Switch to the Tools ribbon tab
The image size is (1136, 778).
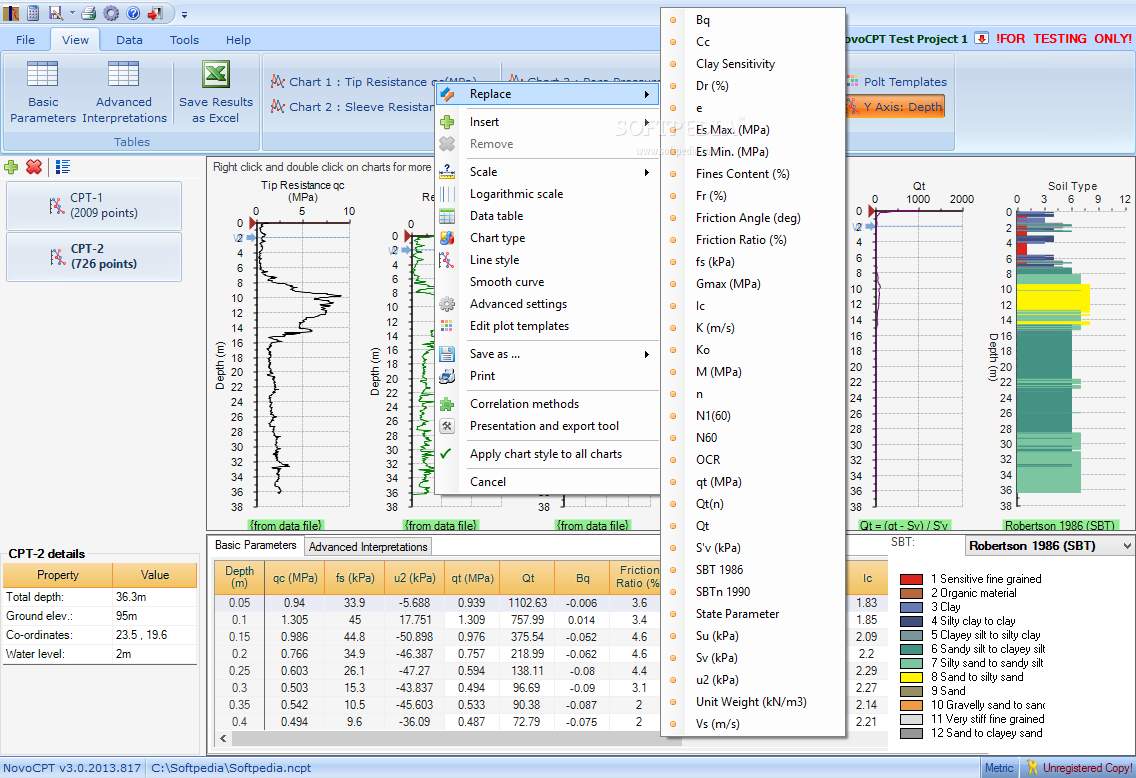184,40
